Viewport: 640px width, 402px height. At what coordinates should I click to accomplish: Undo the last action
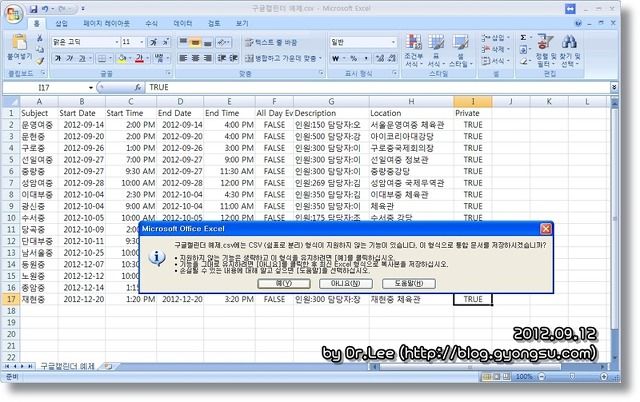pyautogui.click(x=45, y=9)
